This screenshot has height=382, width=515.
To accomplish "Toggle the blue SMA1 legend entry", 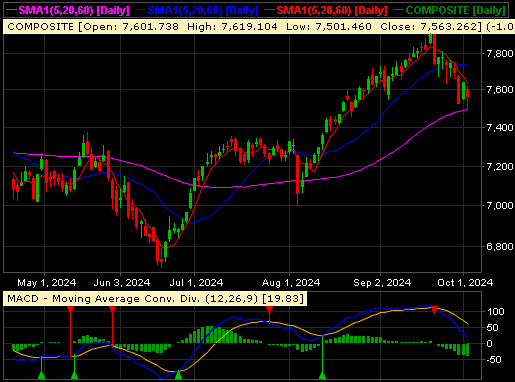I will 197,10.
